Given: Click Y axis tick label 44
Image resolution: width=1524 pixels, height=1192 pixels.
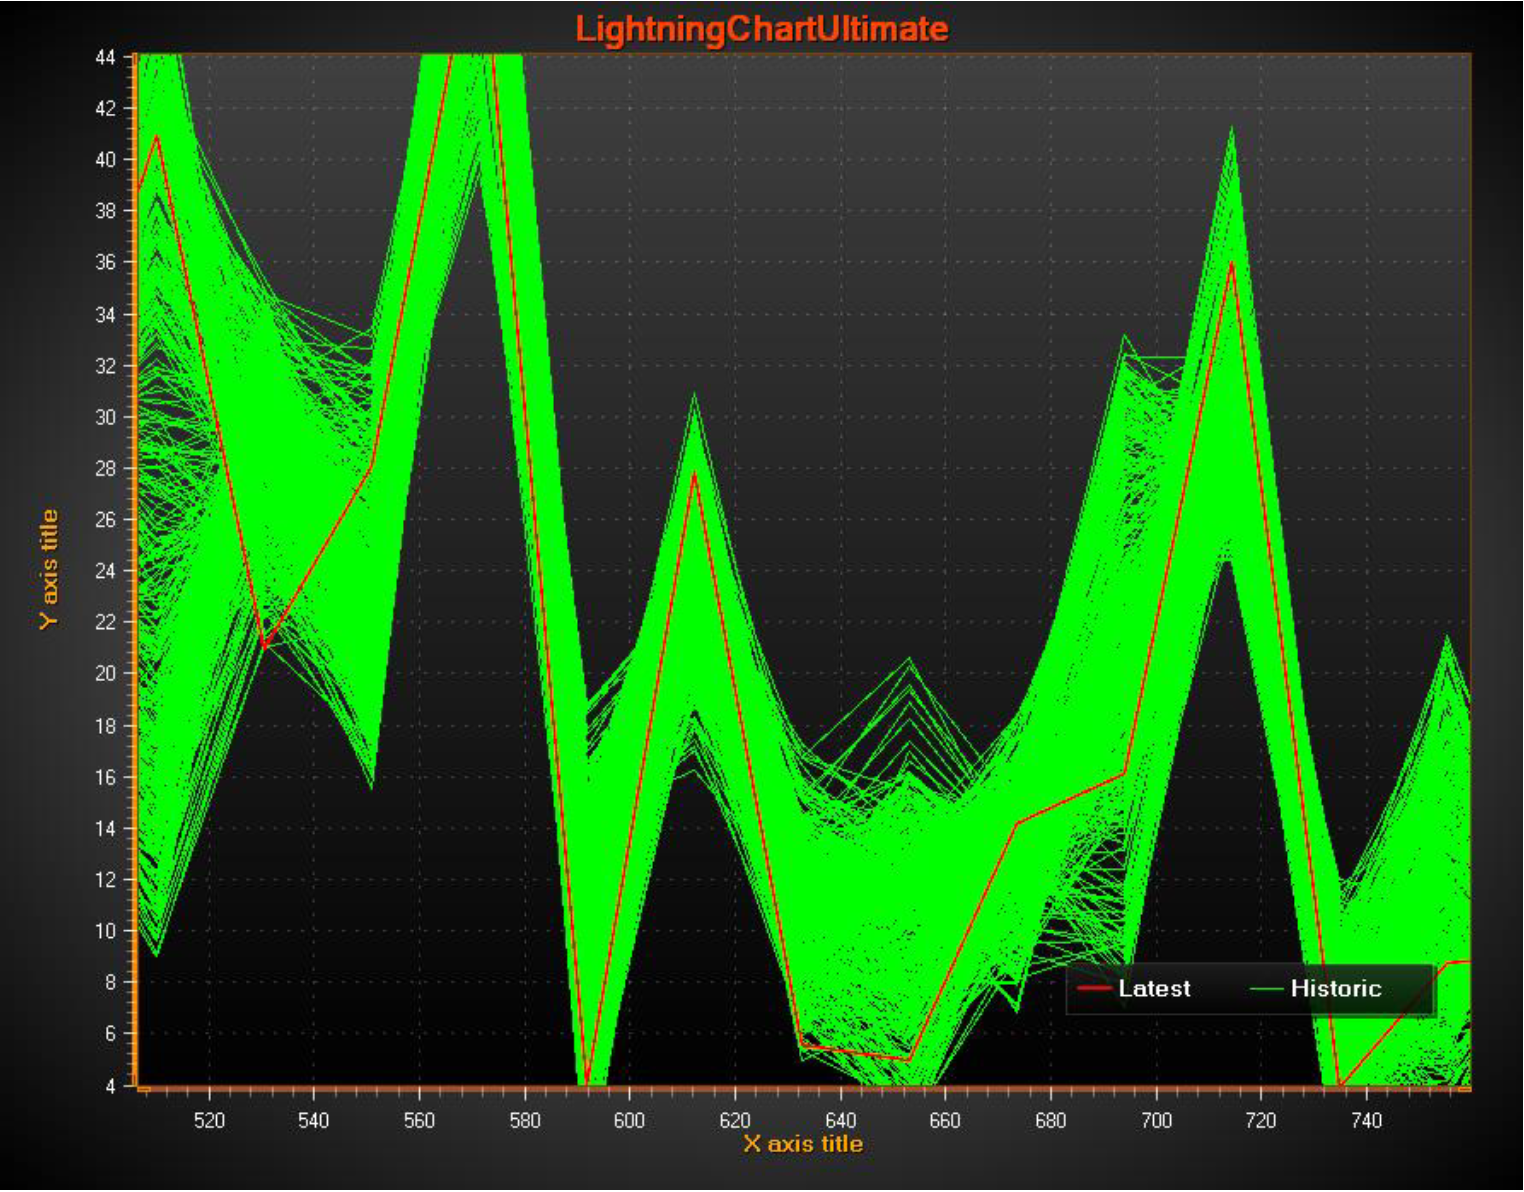Looking at the screenshot, I should click(x=106, y=57).
